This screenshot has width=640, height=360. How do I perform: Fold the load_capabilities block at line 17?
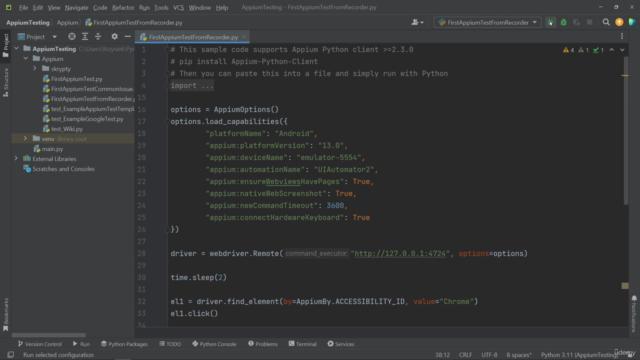(x=167, y=121)
